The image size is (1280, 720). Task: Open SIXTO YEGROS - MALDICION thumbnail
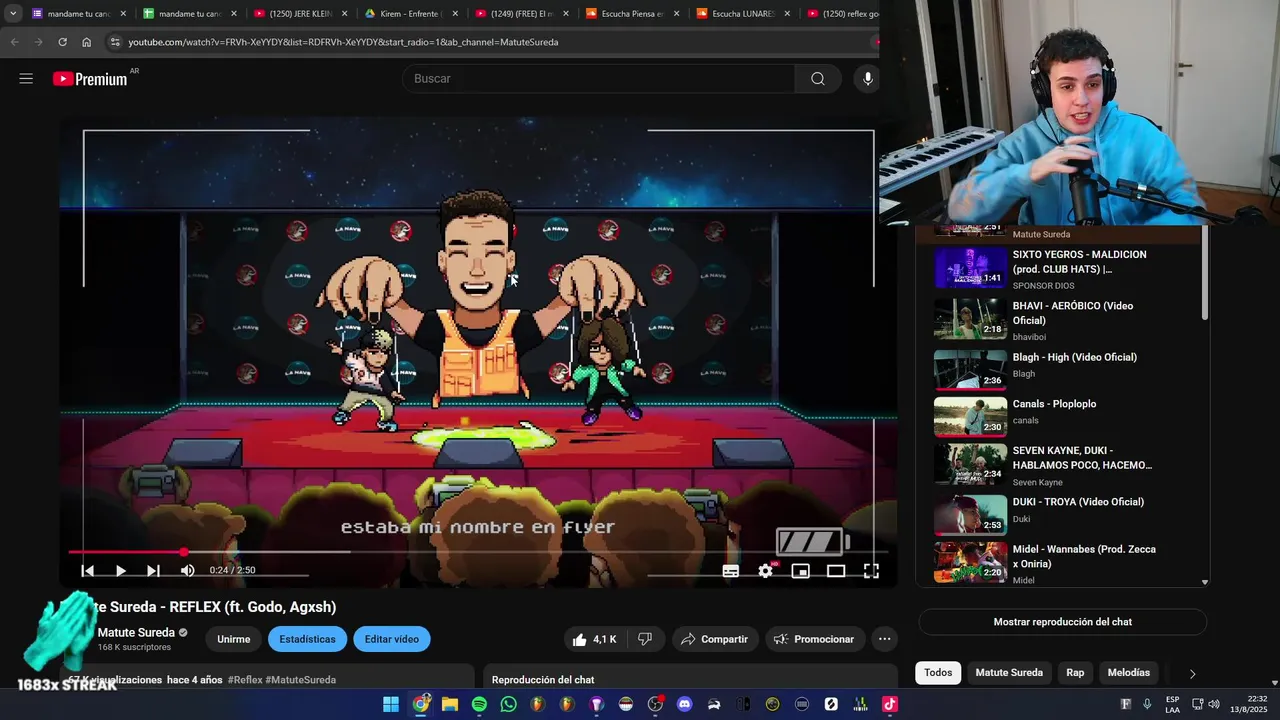pos(970,268)
